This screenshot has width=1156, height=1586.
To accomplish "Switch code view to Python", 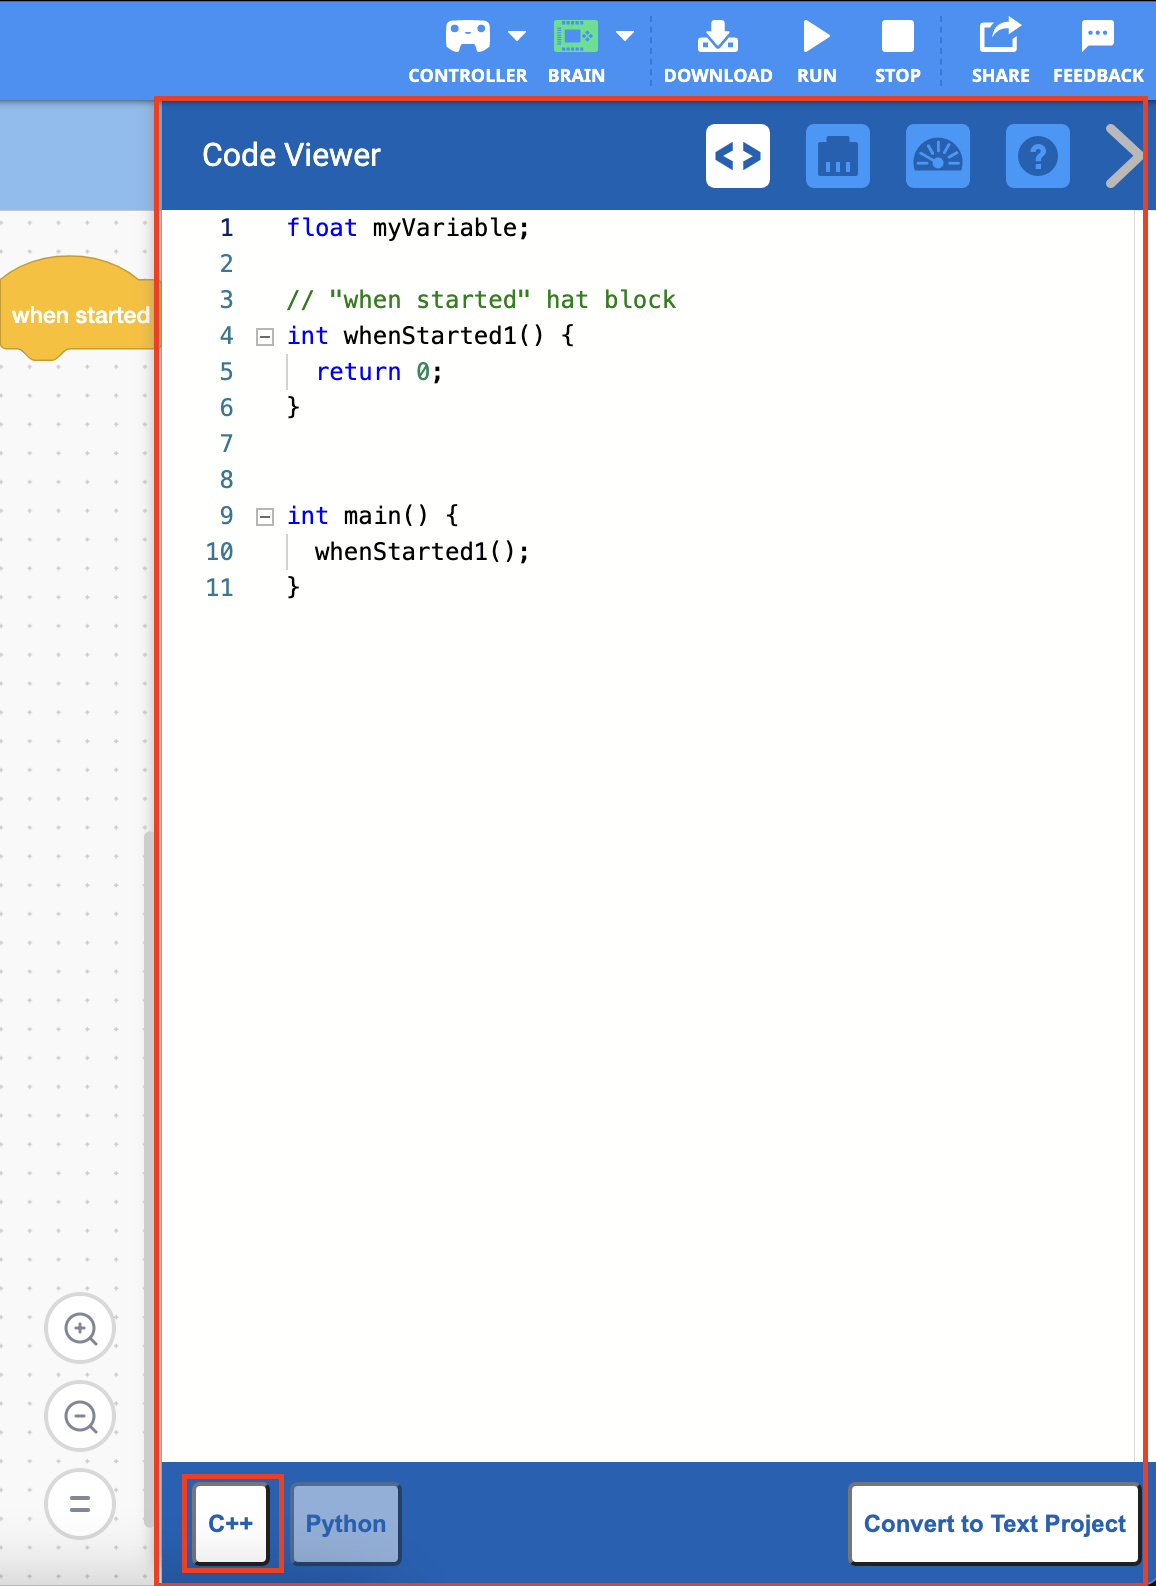I will tap(346, 1523).
